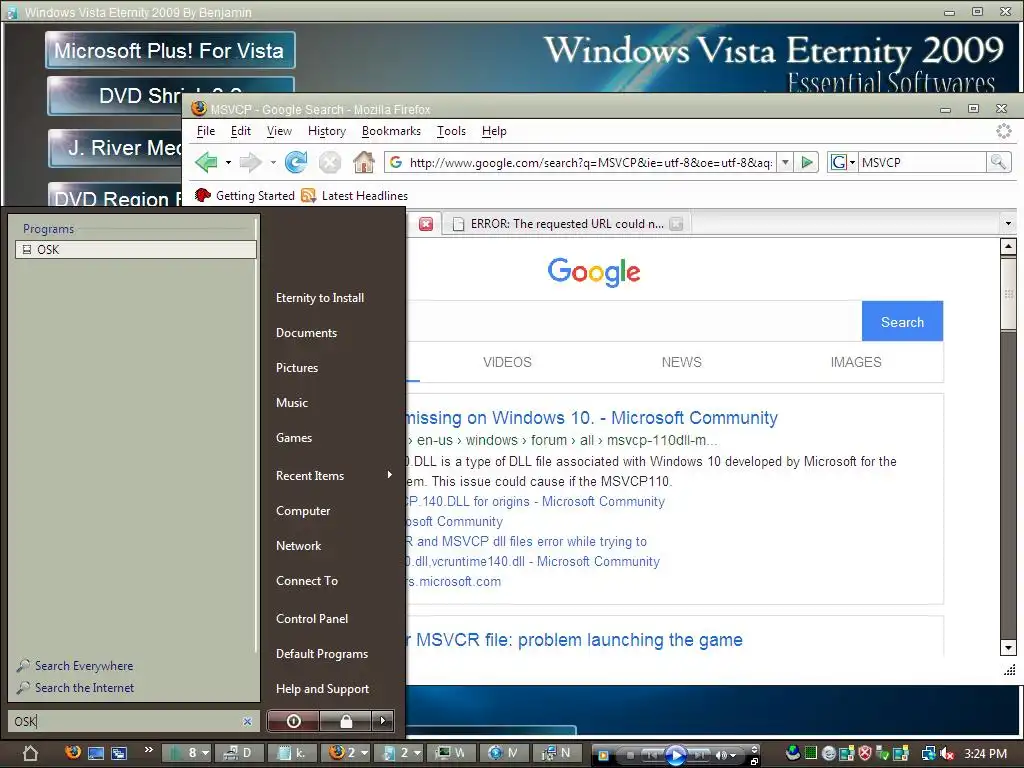Click the Firefox Forward arrow button
1024x768 pixels.
250,162
